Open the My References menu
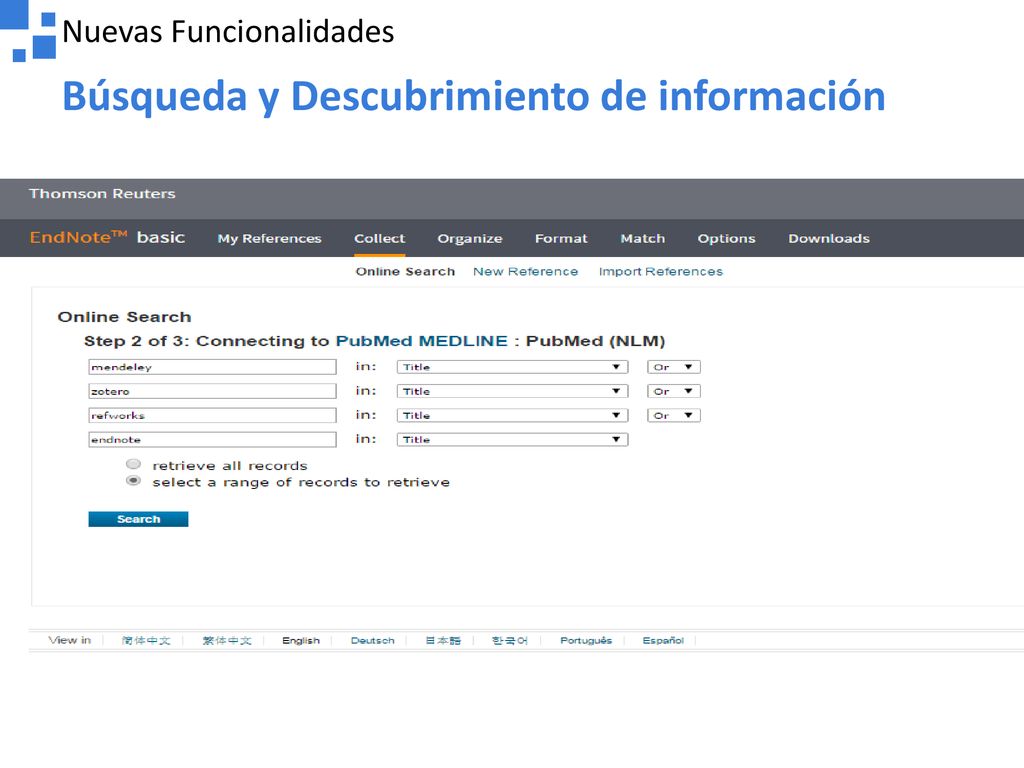The width and height of the screenshot is (1024, 768). tap(270, 238)
